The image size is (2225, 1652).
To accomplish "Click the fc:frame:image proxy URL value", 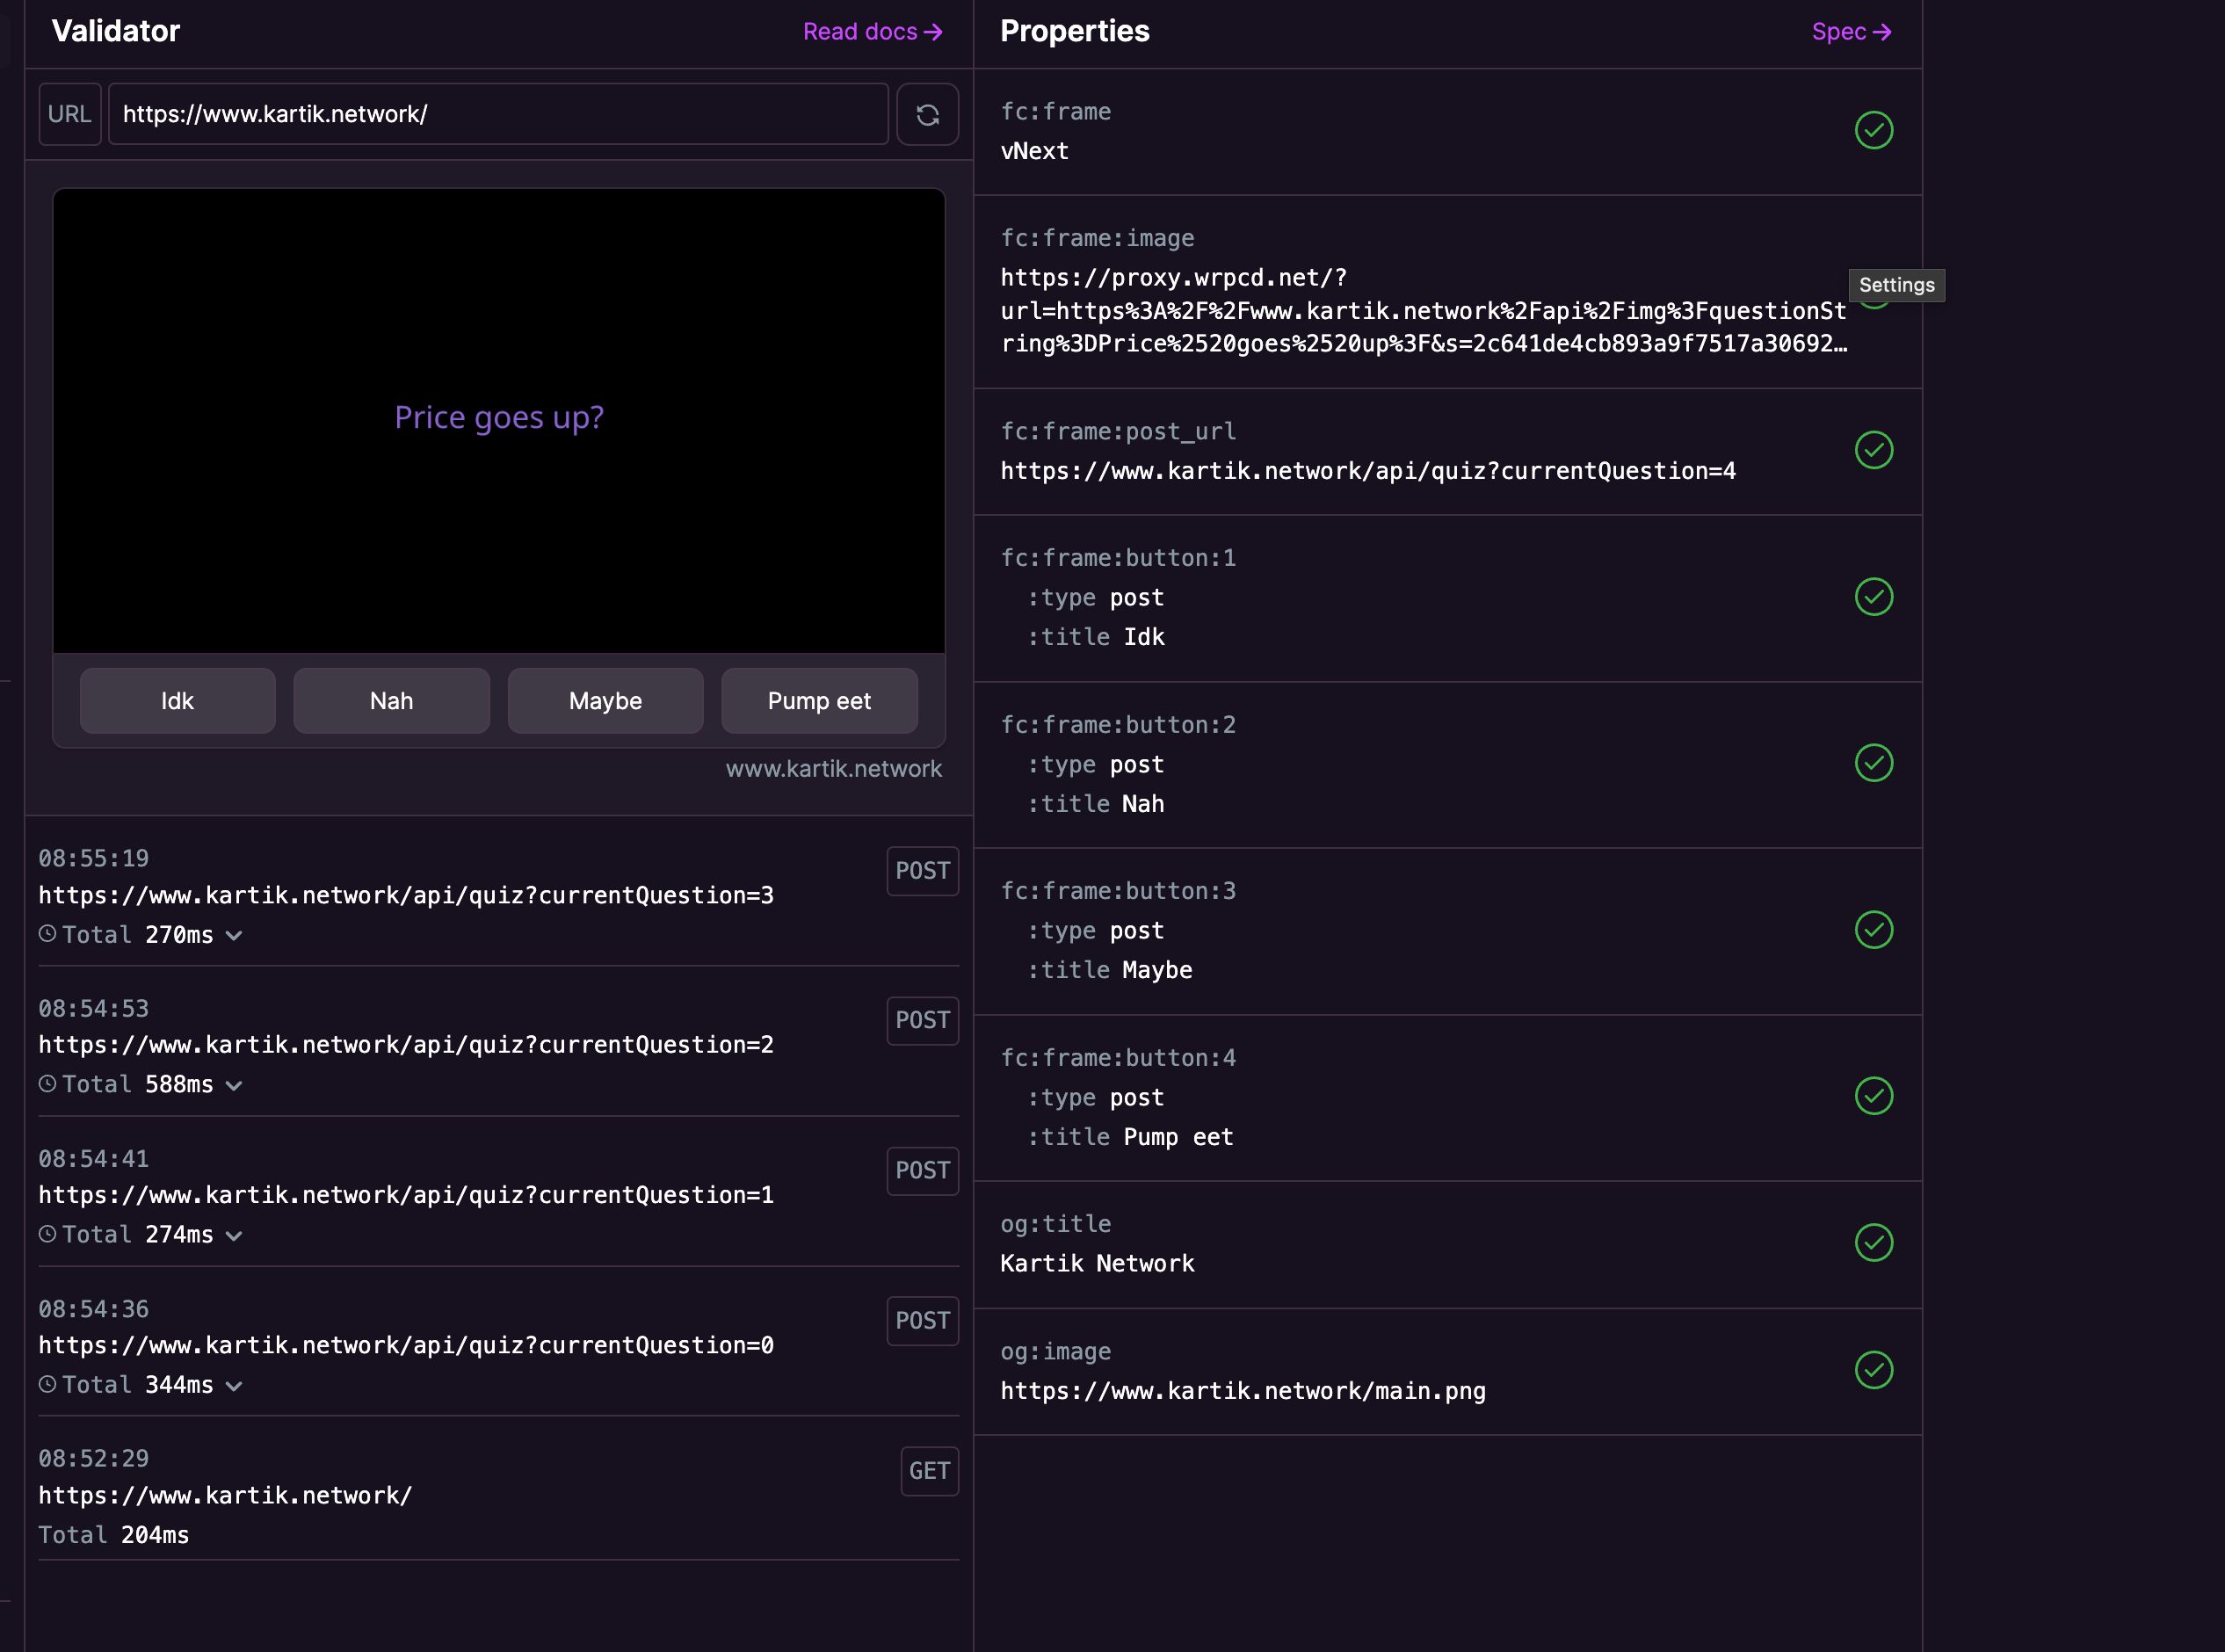I will [1424, 311].
